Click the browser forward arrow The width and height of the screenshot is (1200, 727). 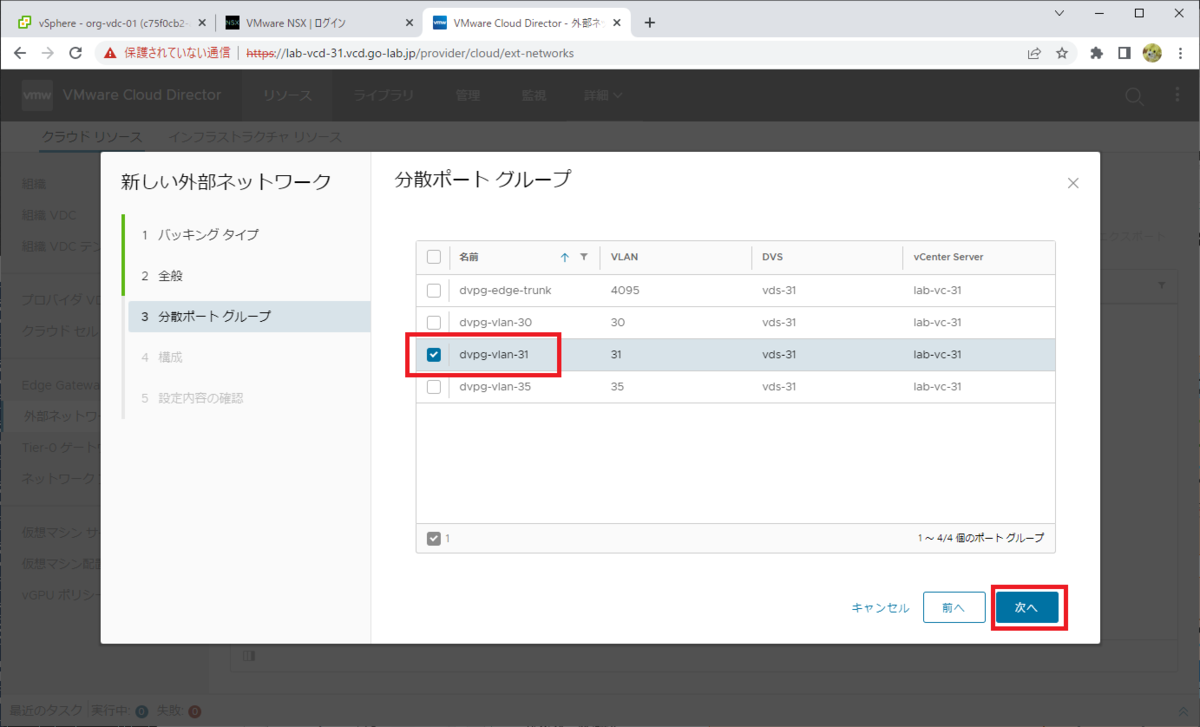pos(48,53)
